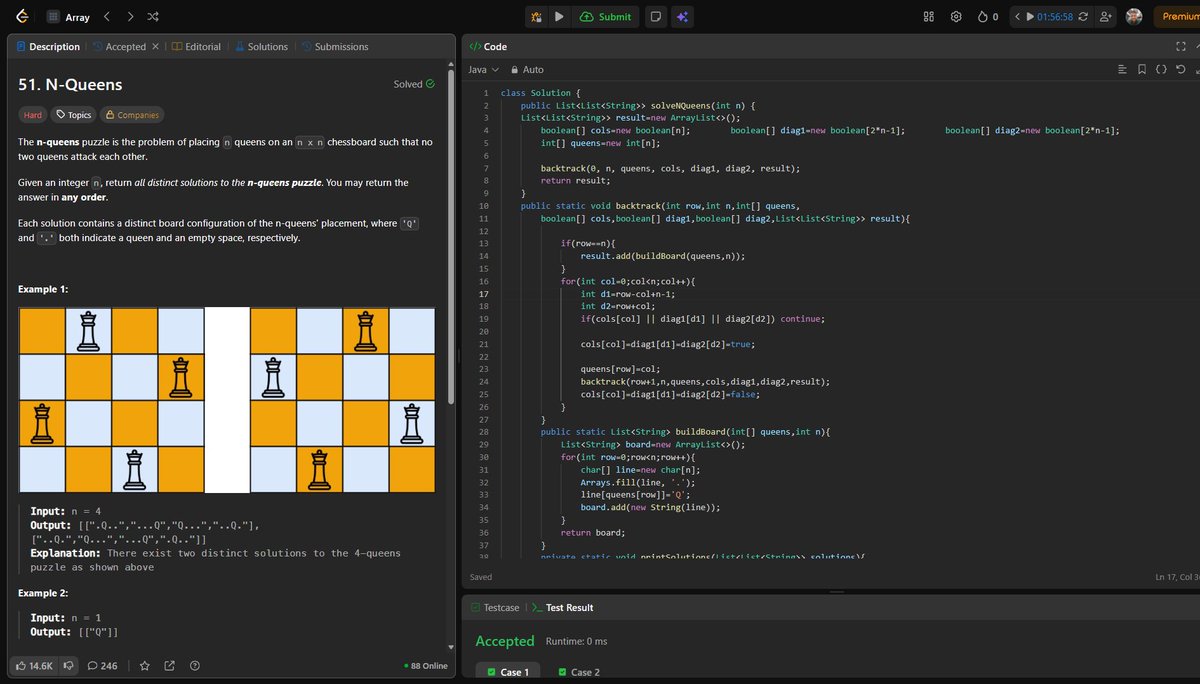
Task: Reset the timer with refresh icon
Action: (1083, 17)
